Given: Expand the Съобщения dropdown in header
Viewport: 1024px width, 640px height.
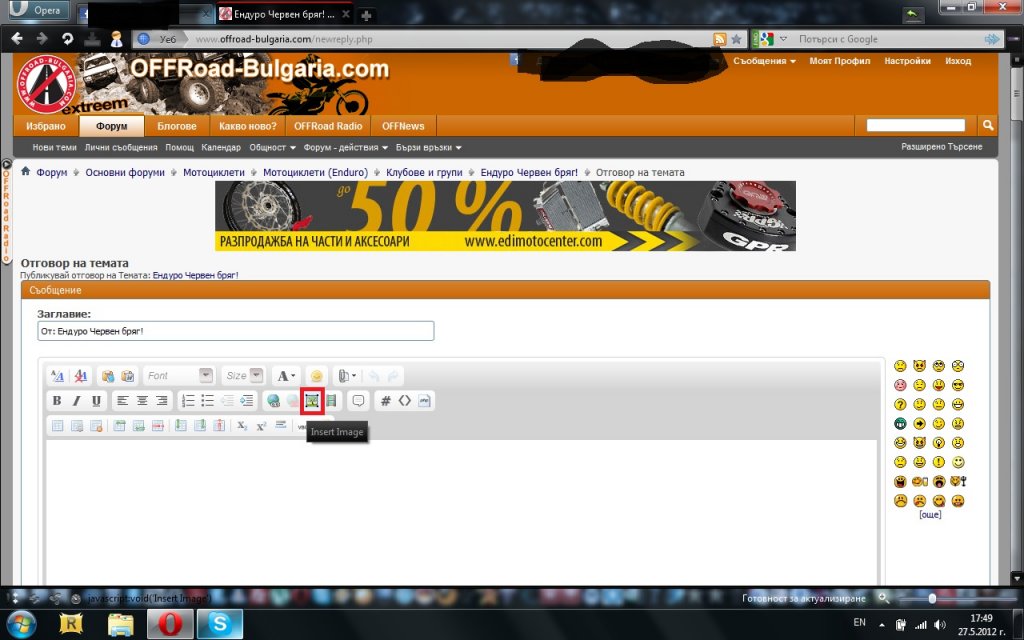Looking at the screenshot, I should pos(764,61).
